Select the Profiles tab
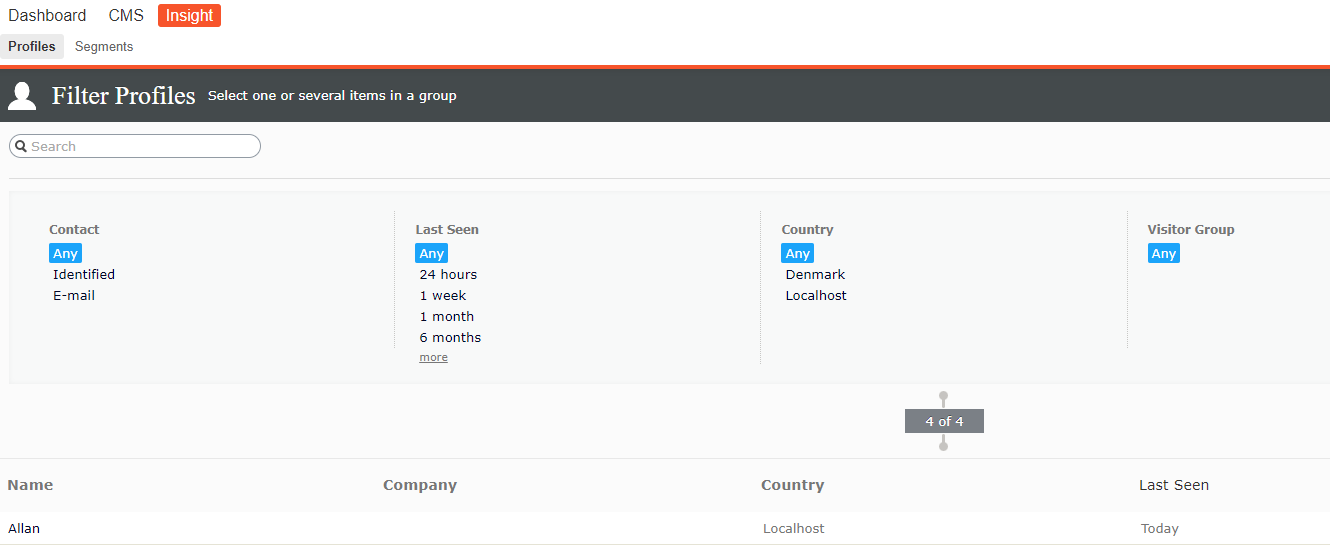Viewport: 1330px width, 545px height. (x=32, y=47)
